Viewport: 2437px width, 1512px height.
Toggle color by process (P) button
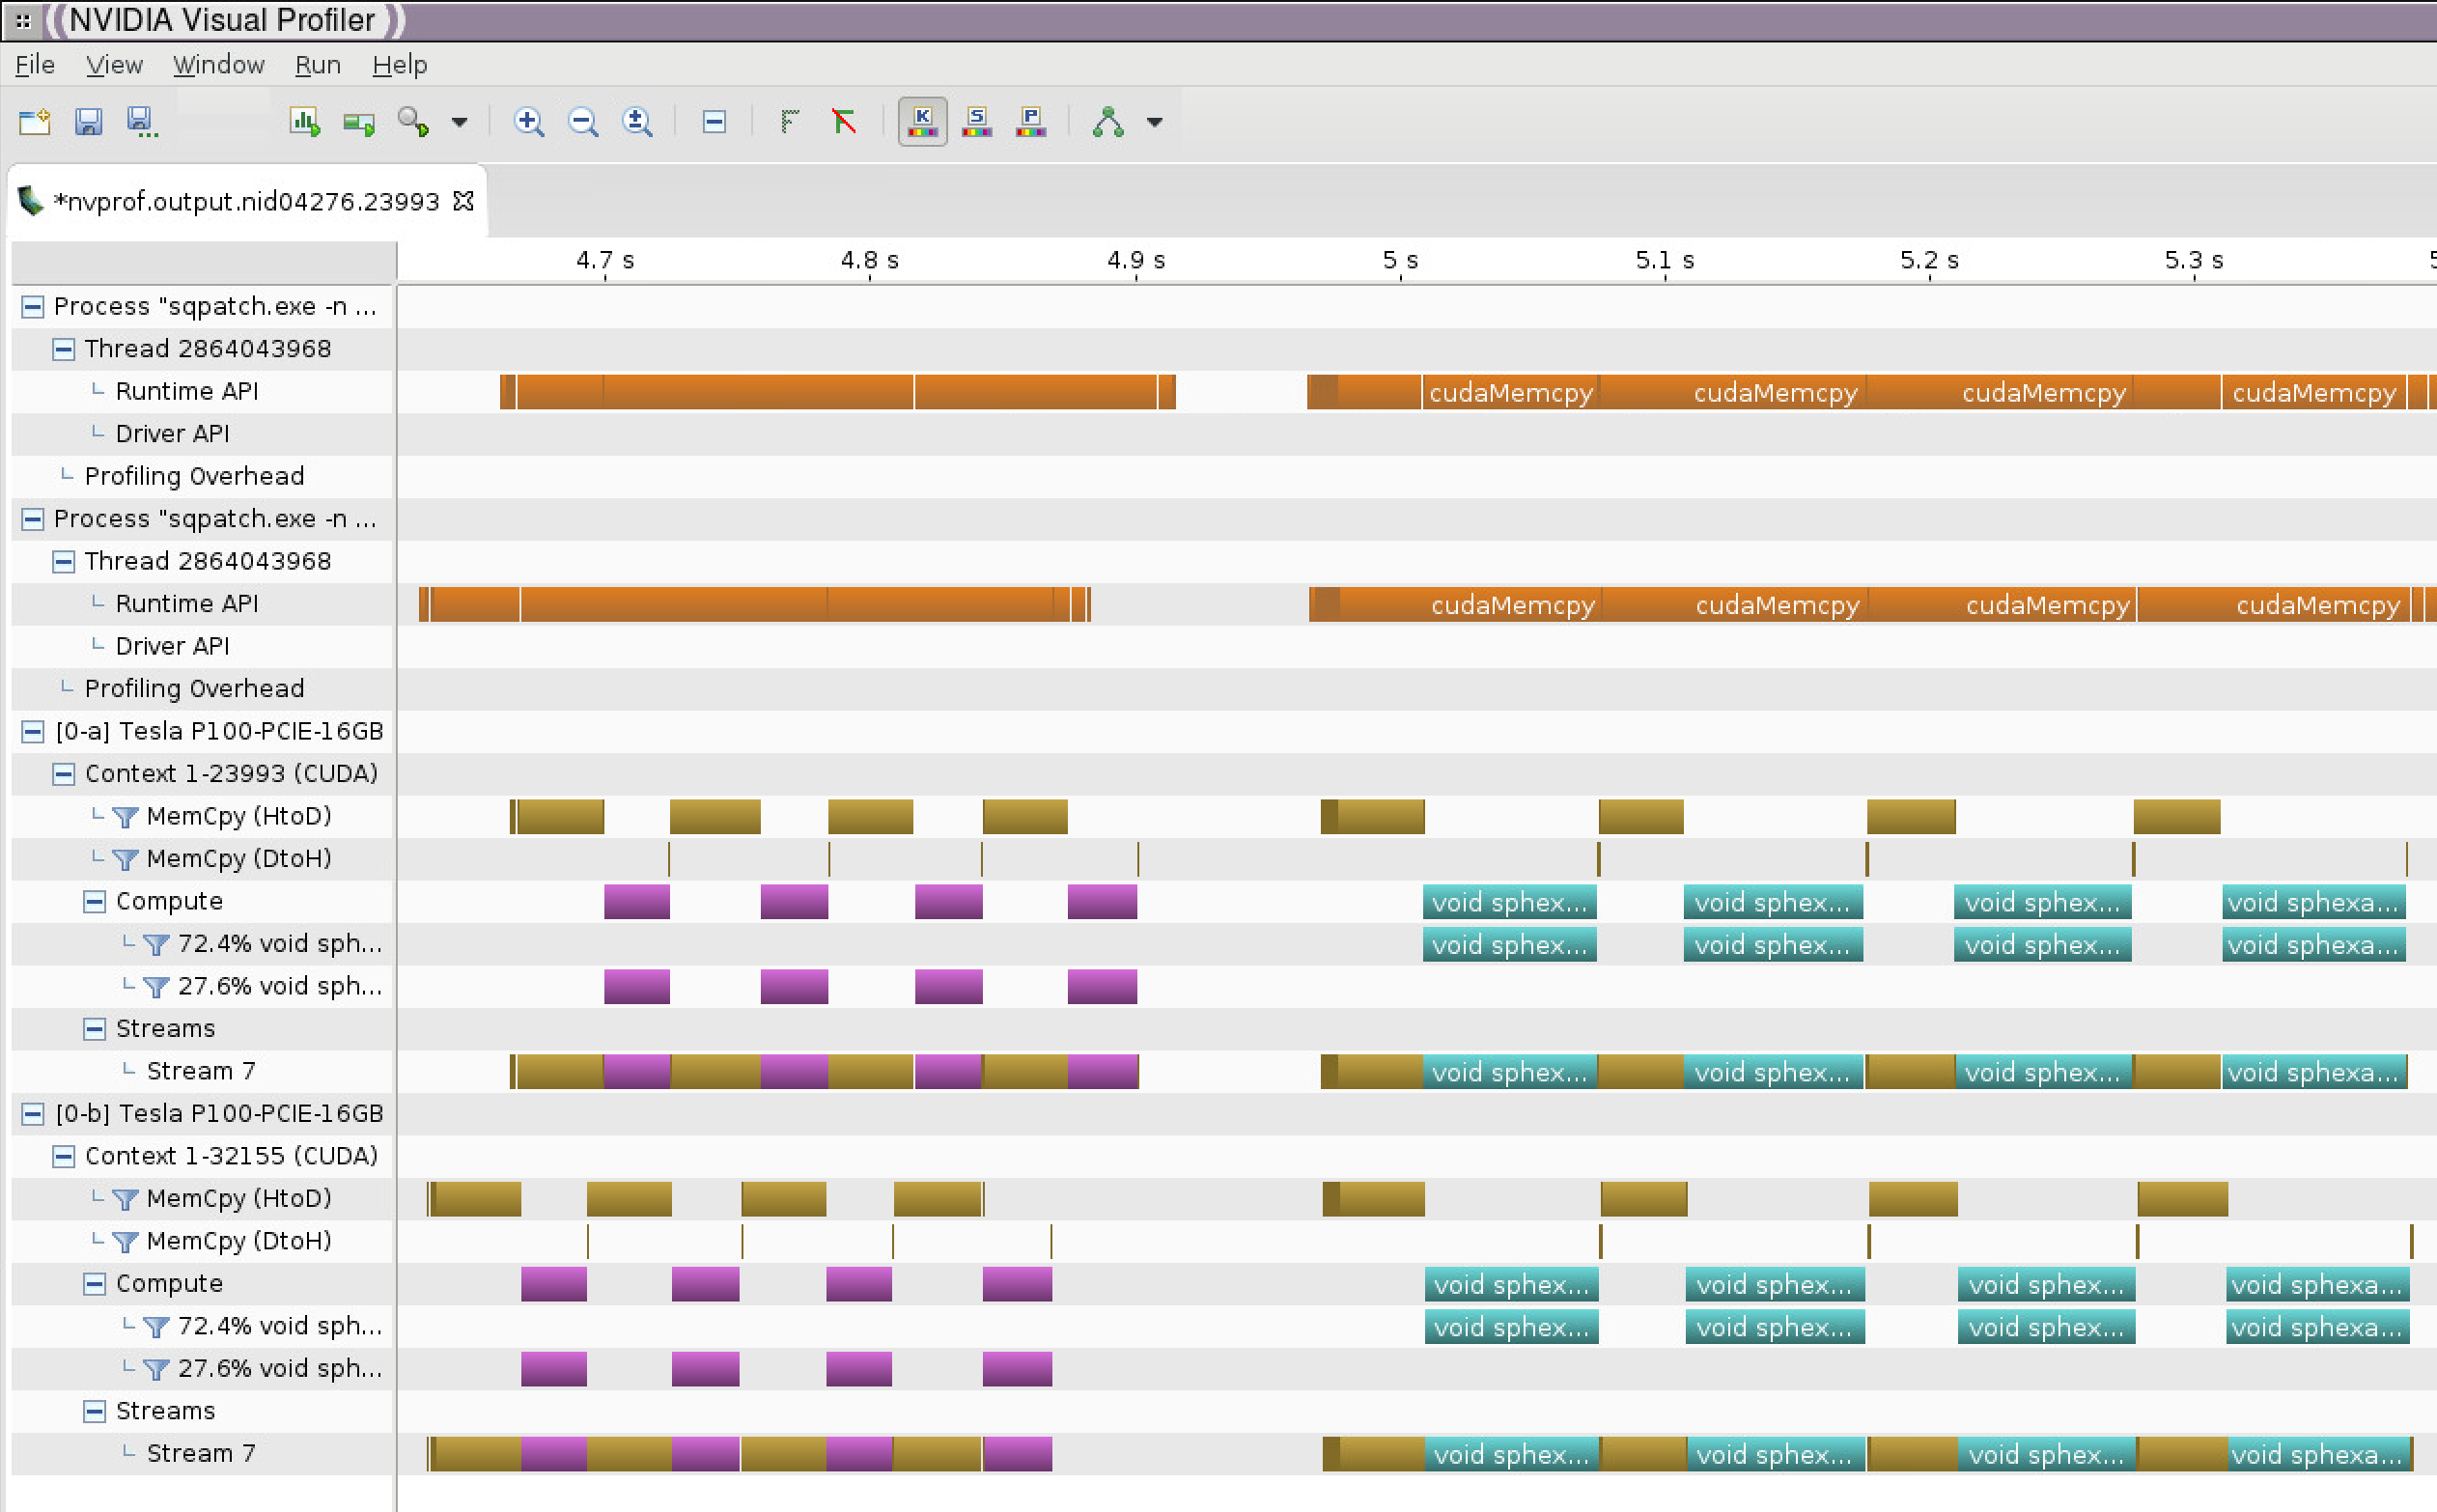1031,122
